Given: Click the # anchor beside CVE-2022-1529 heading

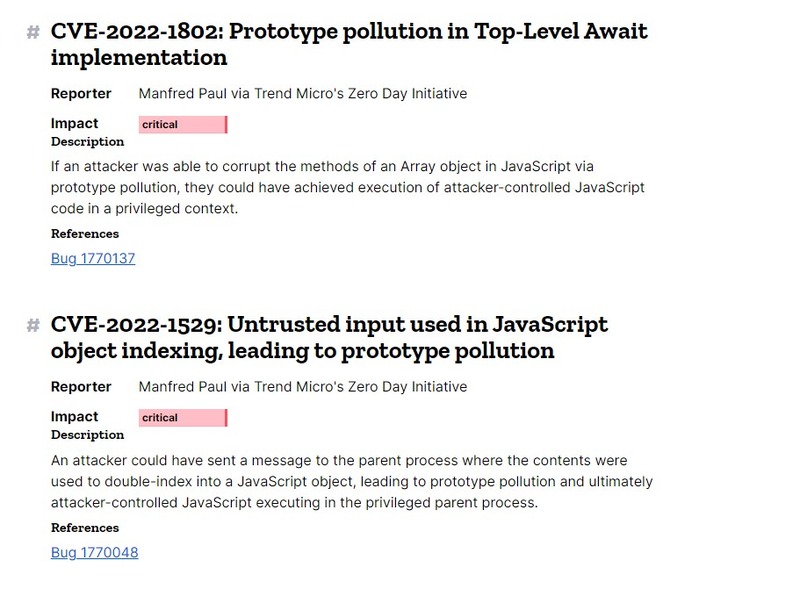Looking at the screenshot, I should pyautogui.click(x=33, y=325).
